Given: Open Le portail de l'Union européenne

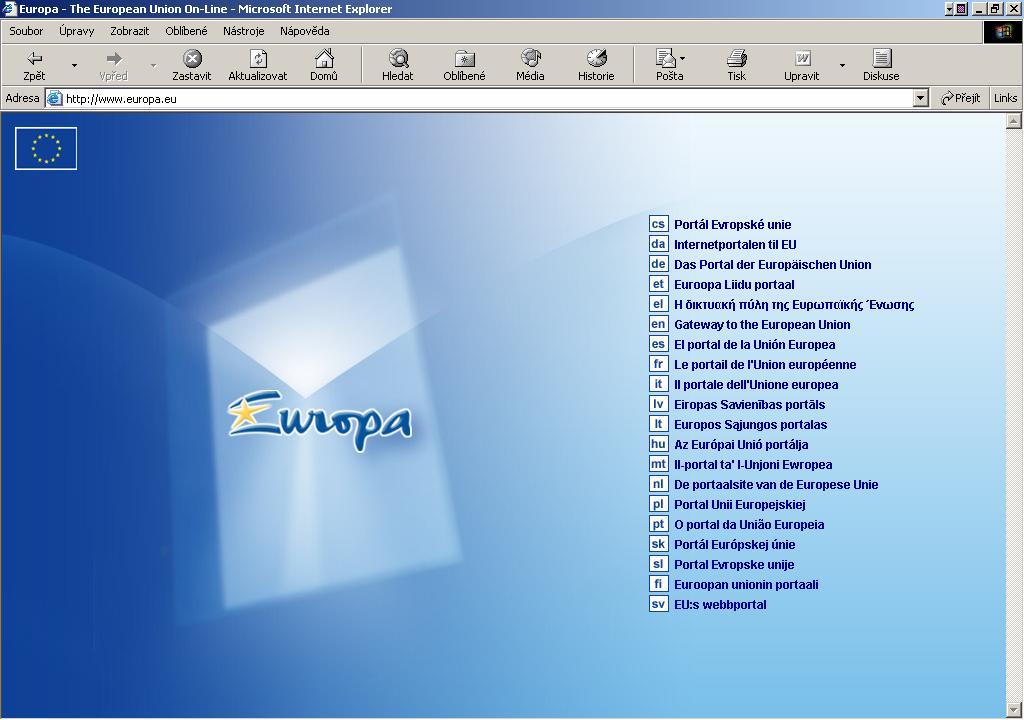Looking at the screenshot, I should click(765, 365).
